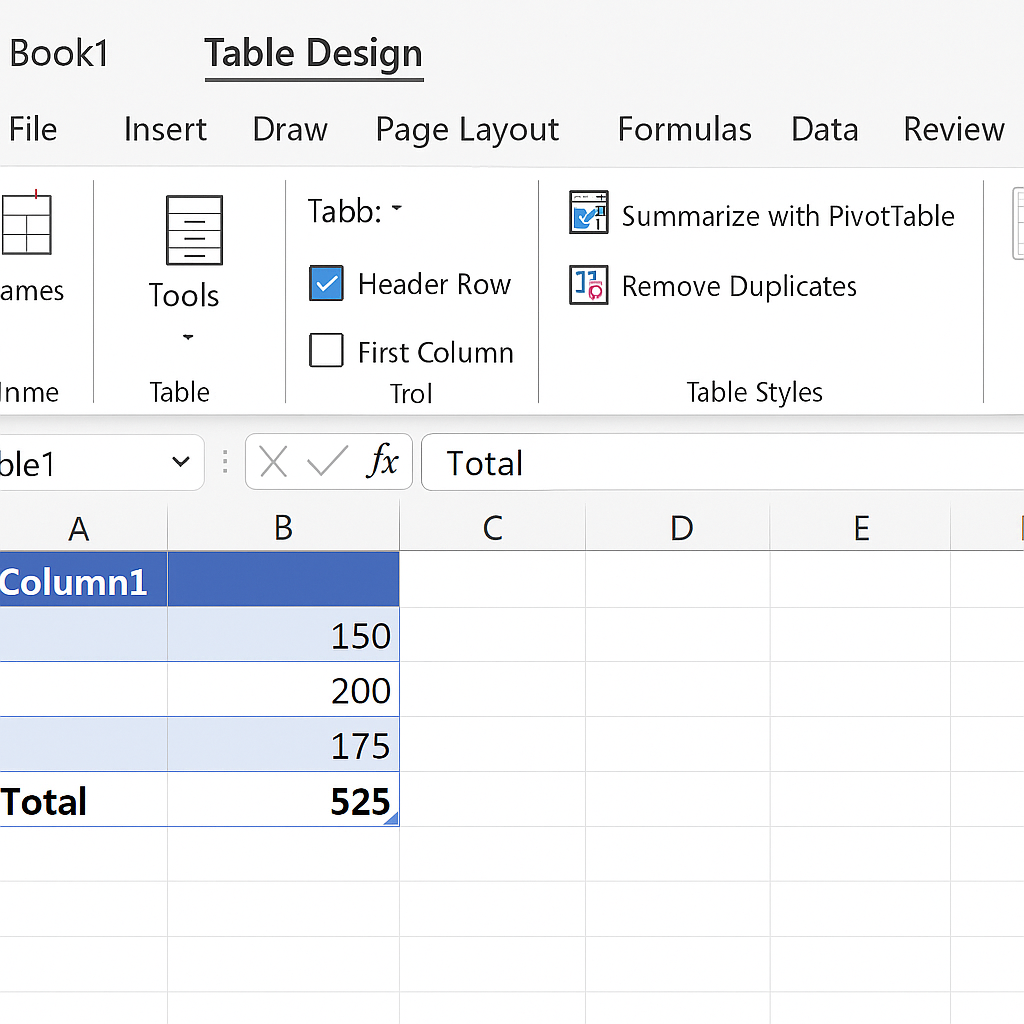The image size is (1024, 1024).
Task: Expand the Tools dropdown arrow
Action: (187, 337)
